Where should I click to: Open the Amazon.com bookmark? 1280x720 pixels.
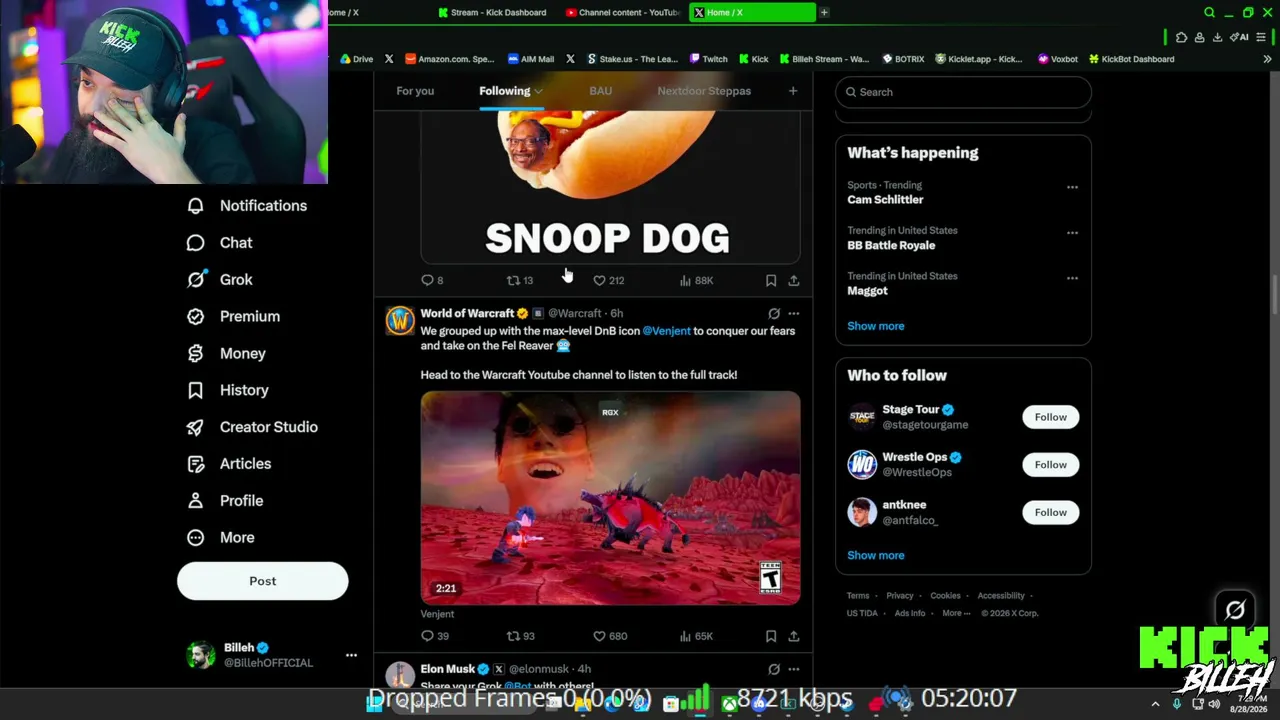[x=450, y=59]
